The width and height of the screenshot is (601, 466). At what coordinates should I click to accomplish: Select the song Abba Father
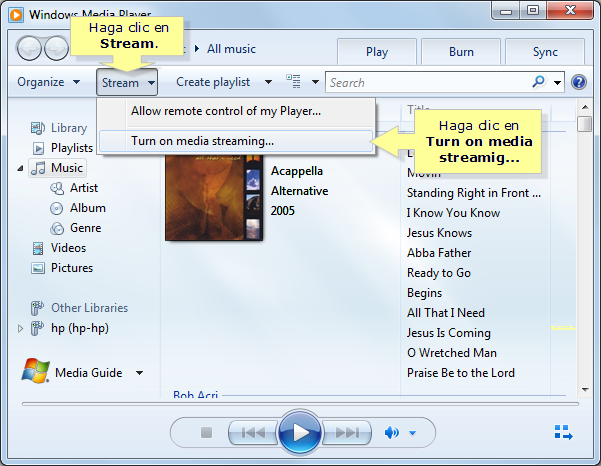(x=439, y=253)
